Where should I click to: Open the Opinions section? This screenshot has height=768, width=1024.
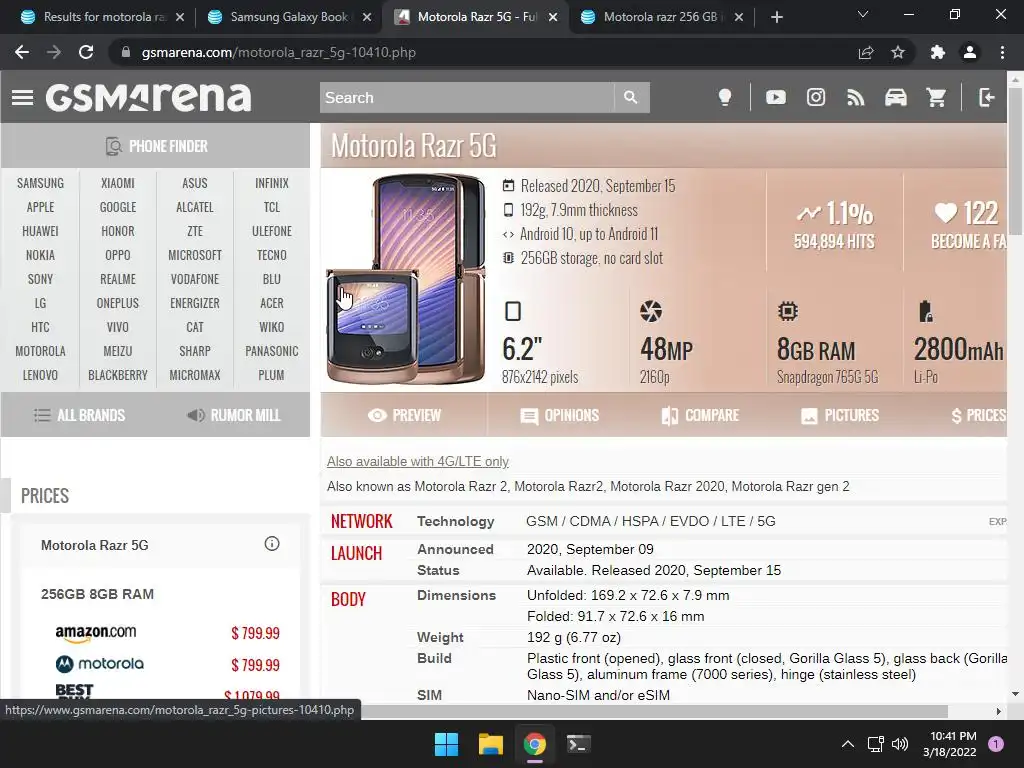[560, 415]
